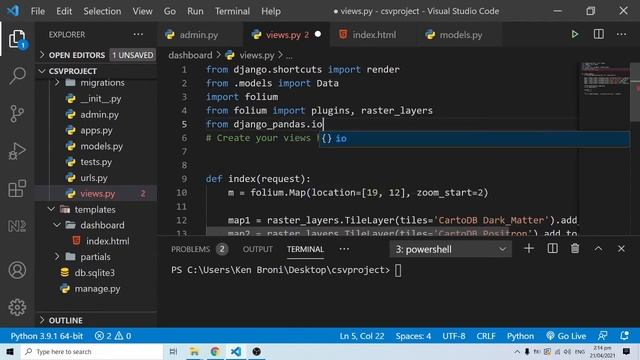Open the Go menu

point(170,11)
